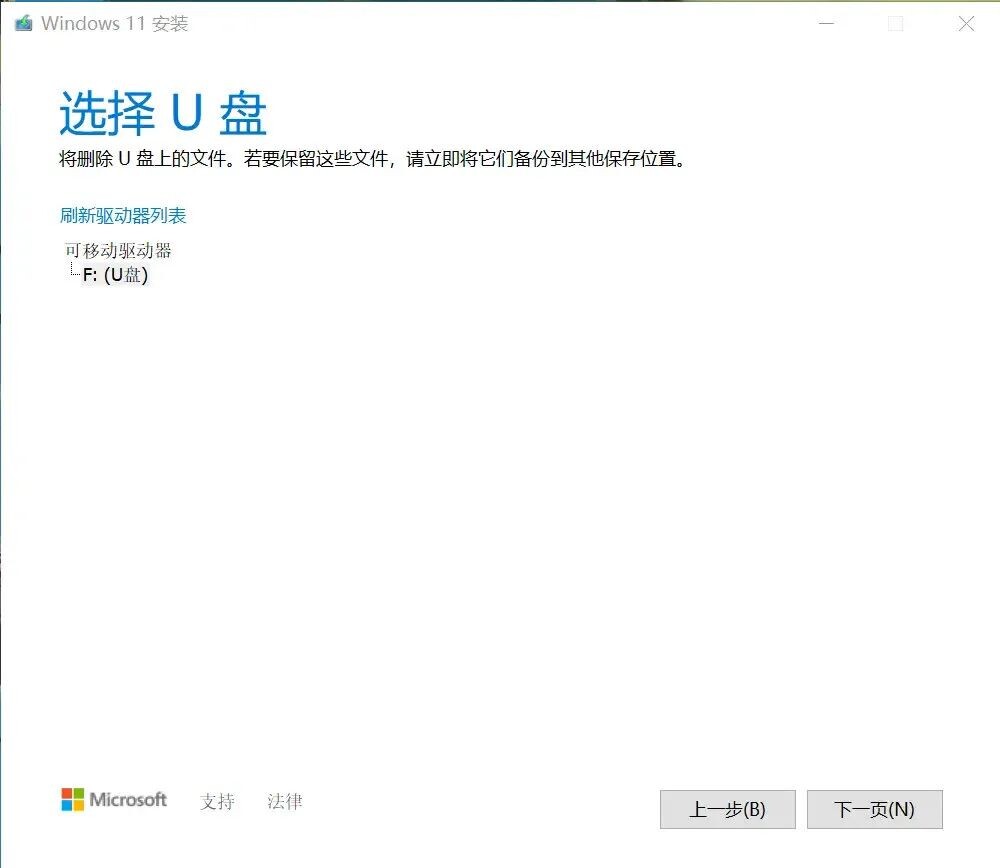This screenshot has height=868, width=1000.
Task: Click the 选择 U 盘 page heading
Action: point(162,112)
